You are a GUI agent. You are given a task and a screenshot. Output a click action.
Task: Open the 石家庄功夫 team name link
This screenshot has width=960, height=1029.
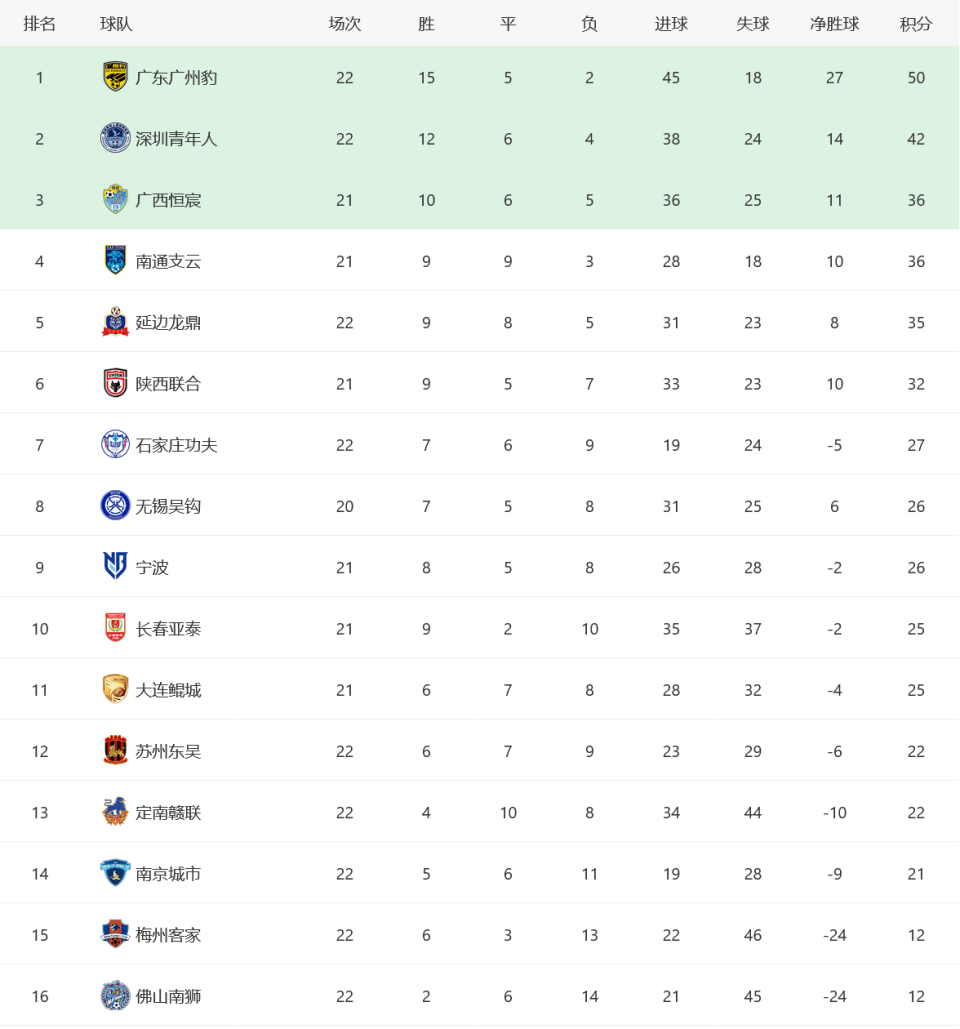tap(176, 446)
